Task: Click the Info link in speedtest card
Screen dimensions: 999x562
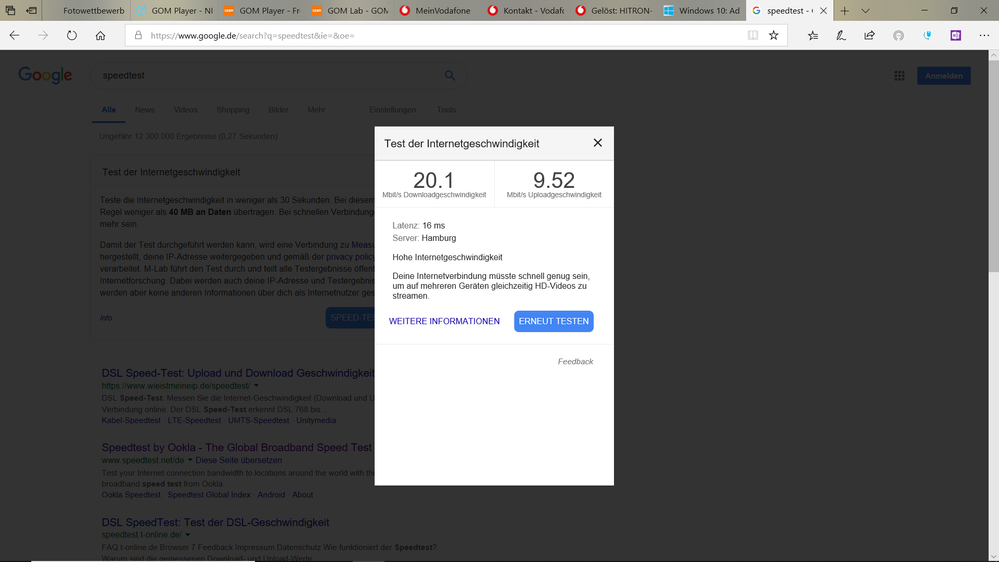Action: 106,318
